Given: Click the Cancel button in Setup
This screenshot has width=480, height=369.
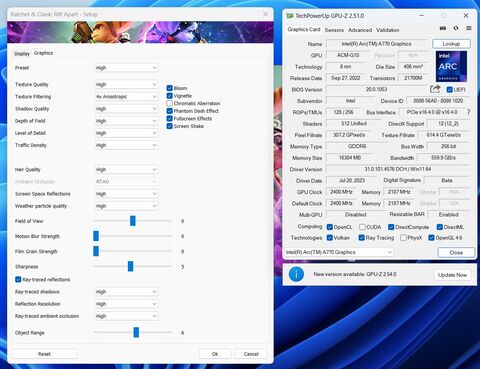Looking at the screenshot, I should click(251, 354).
